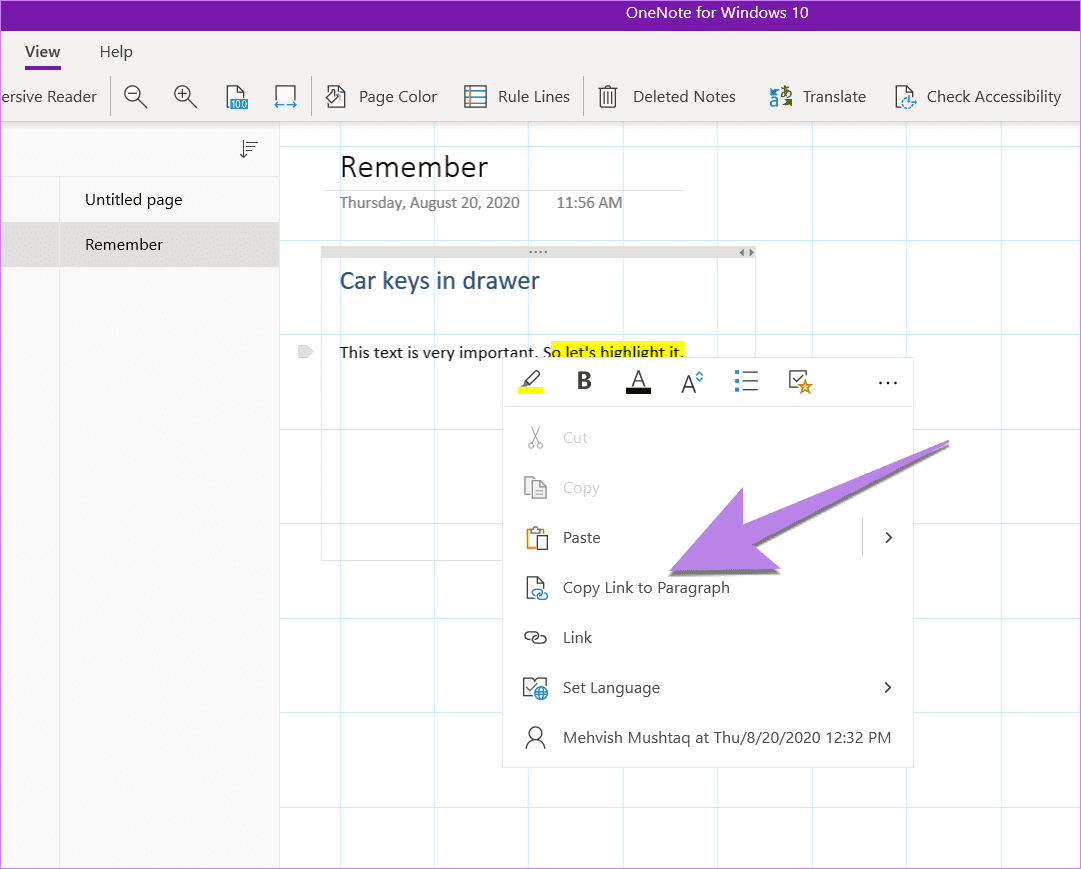Toggle Rule Lines option
The height and width of the screenshot is (869, 1081).
(517, 97)
